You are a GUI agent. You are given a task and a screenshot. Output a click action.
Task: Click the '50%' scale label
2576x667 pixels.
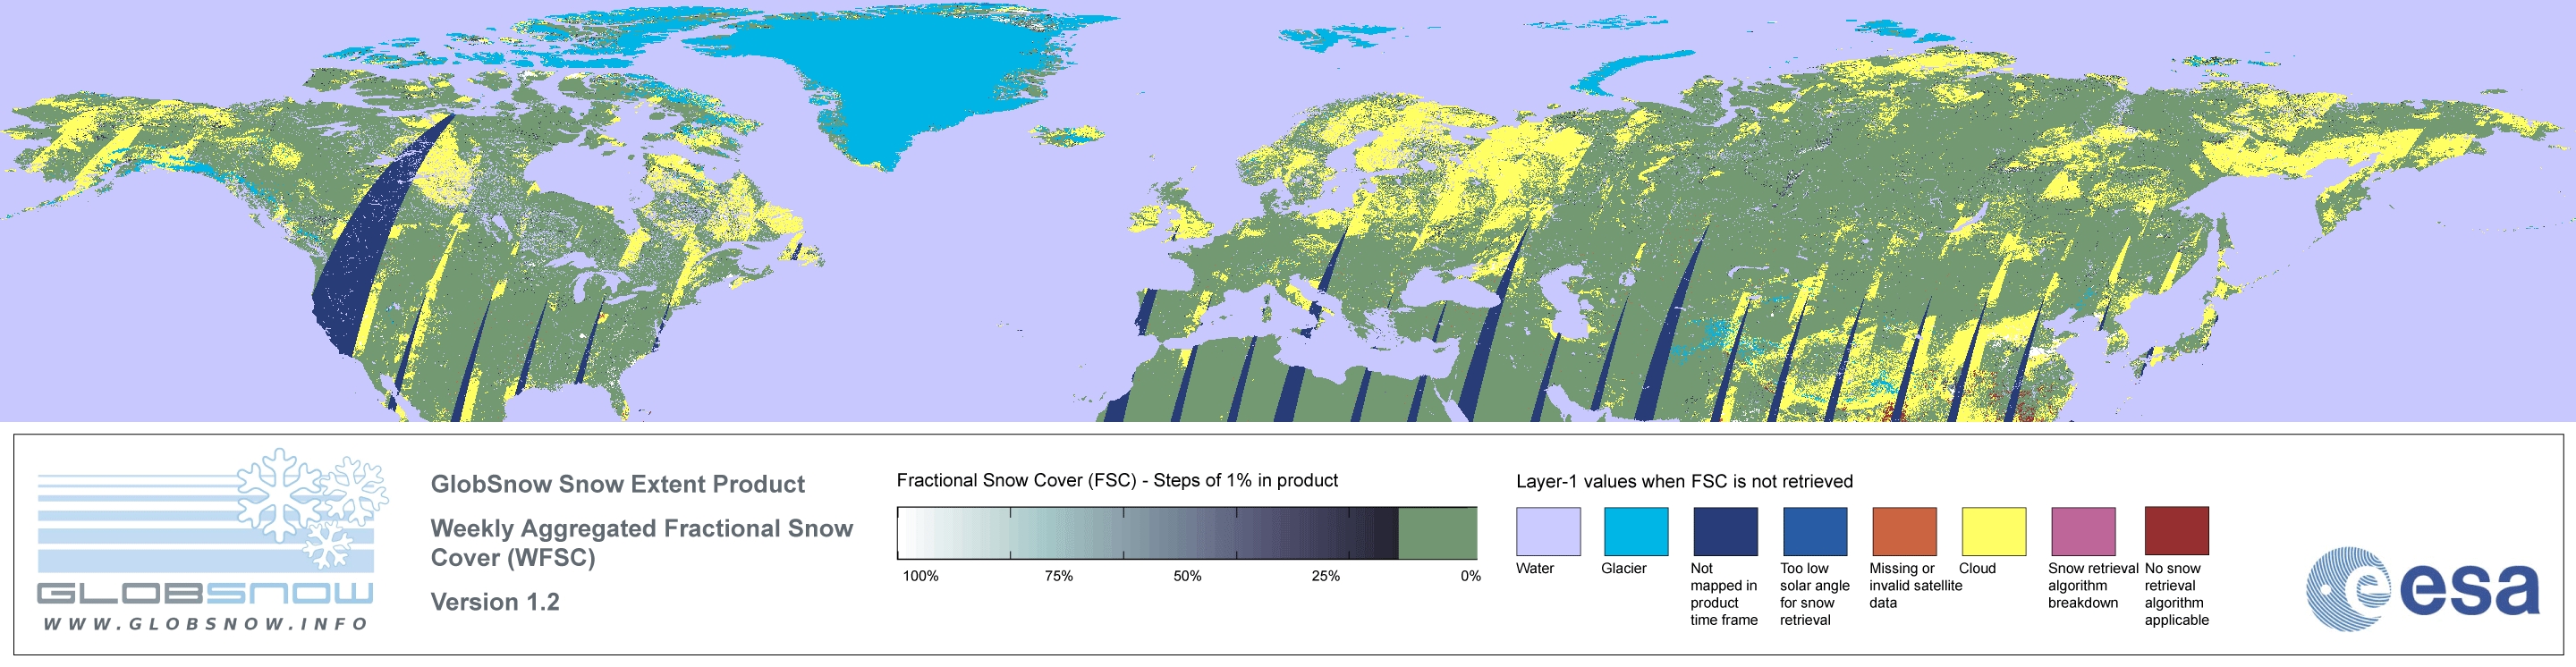[x=1187, y=576]
